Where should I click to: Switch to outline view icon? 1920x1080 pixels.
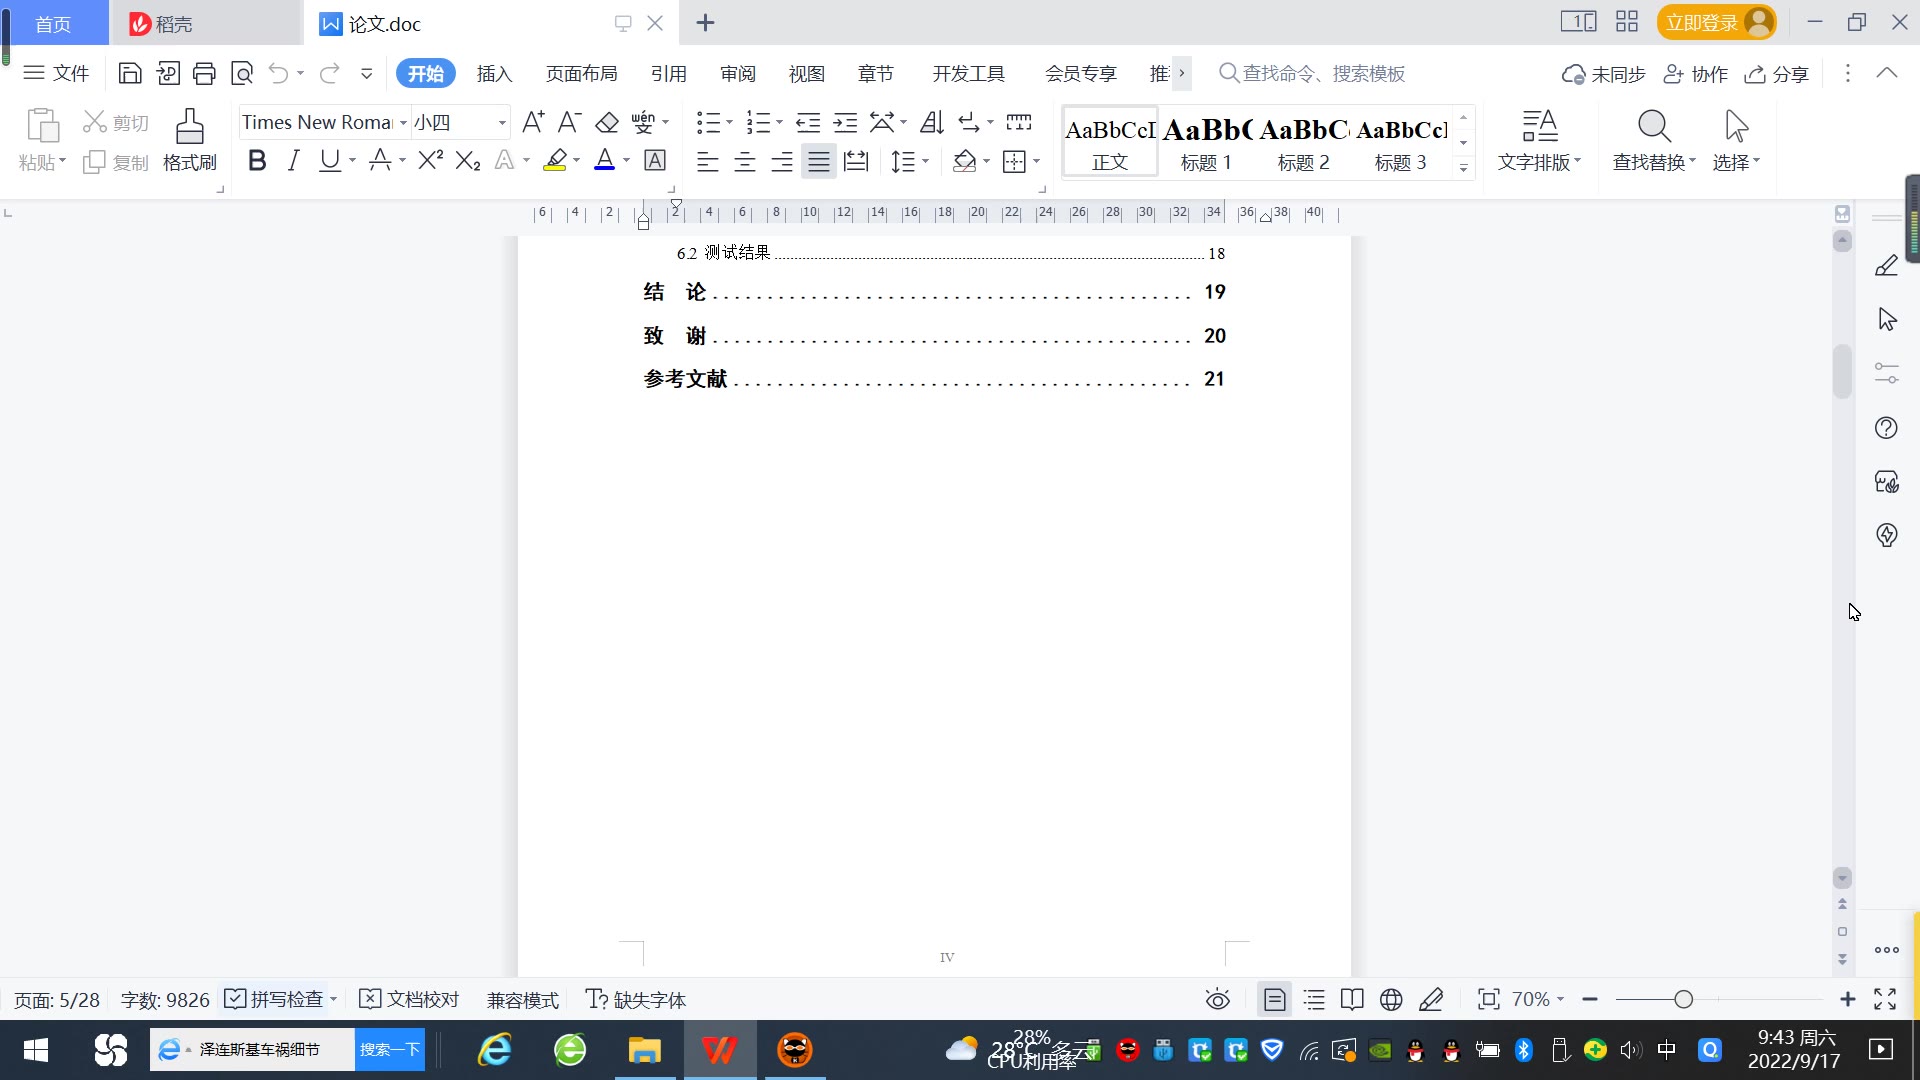[1314, 999]
